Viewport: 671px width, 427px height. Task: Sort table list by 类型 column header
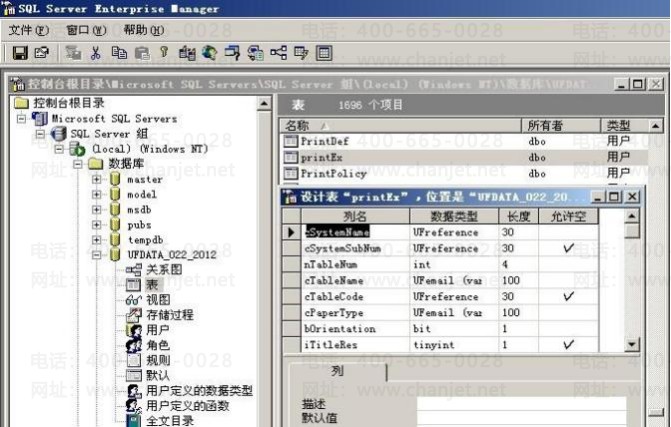coord(624,126)
